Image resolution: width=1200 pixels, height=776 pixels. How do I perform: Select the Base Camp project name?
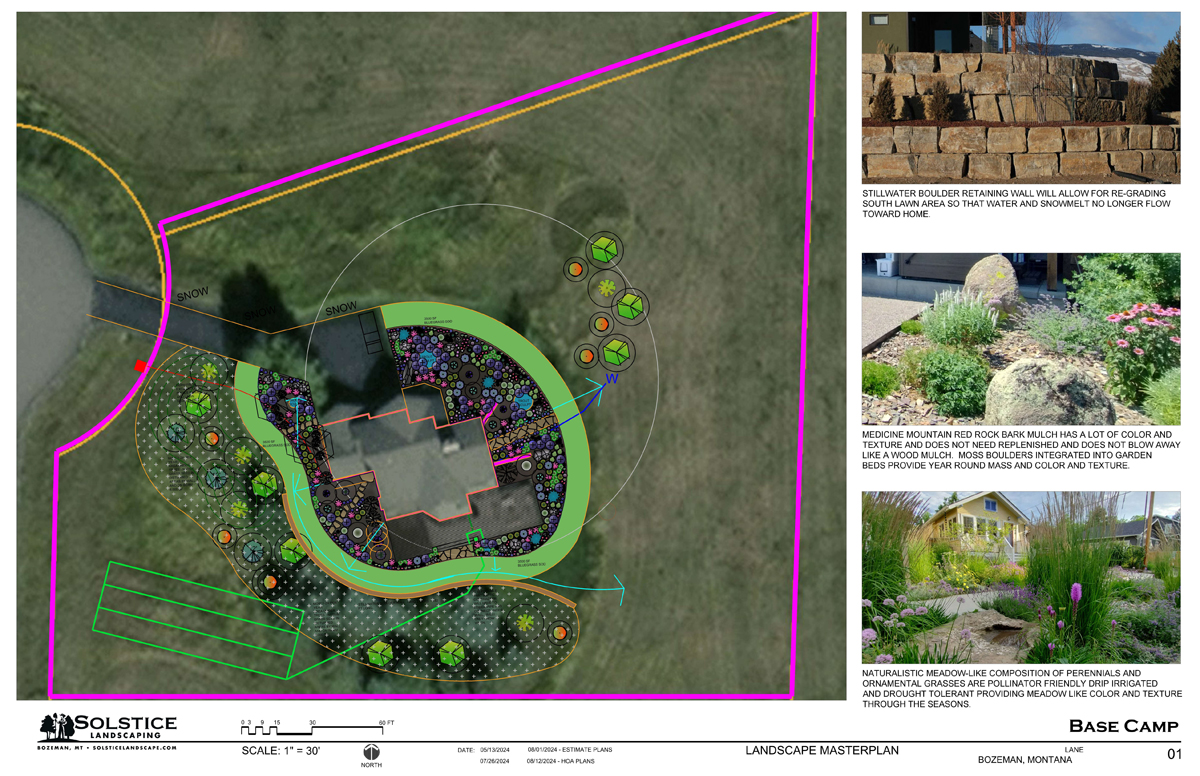click(x=1124, y=726)
